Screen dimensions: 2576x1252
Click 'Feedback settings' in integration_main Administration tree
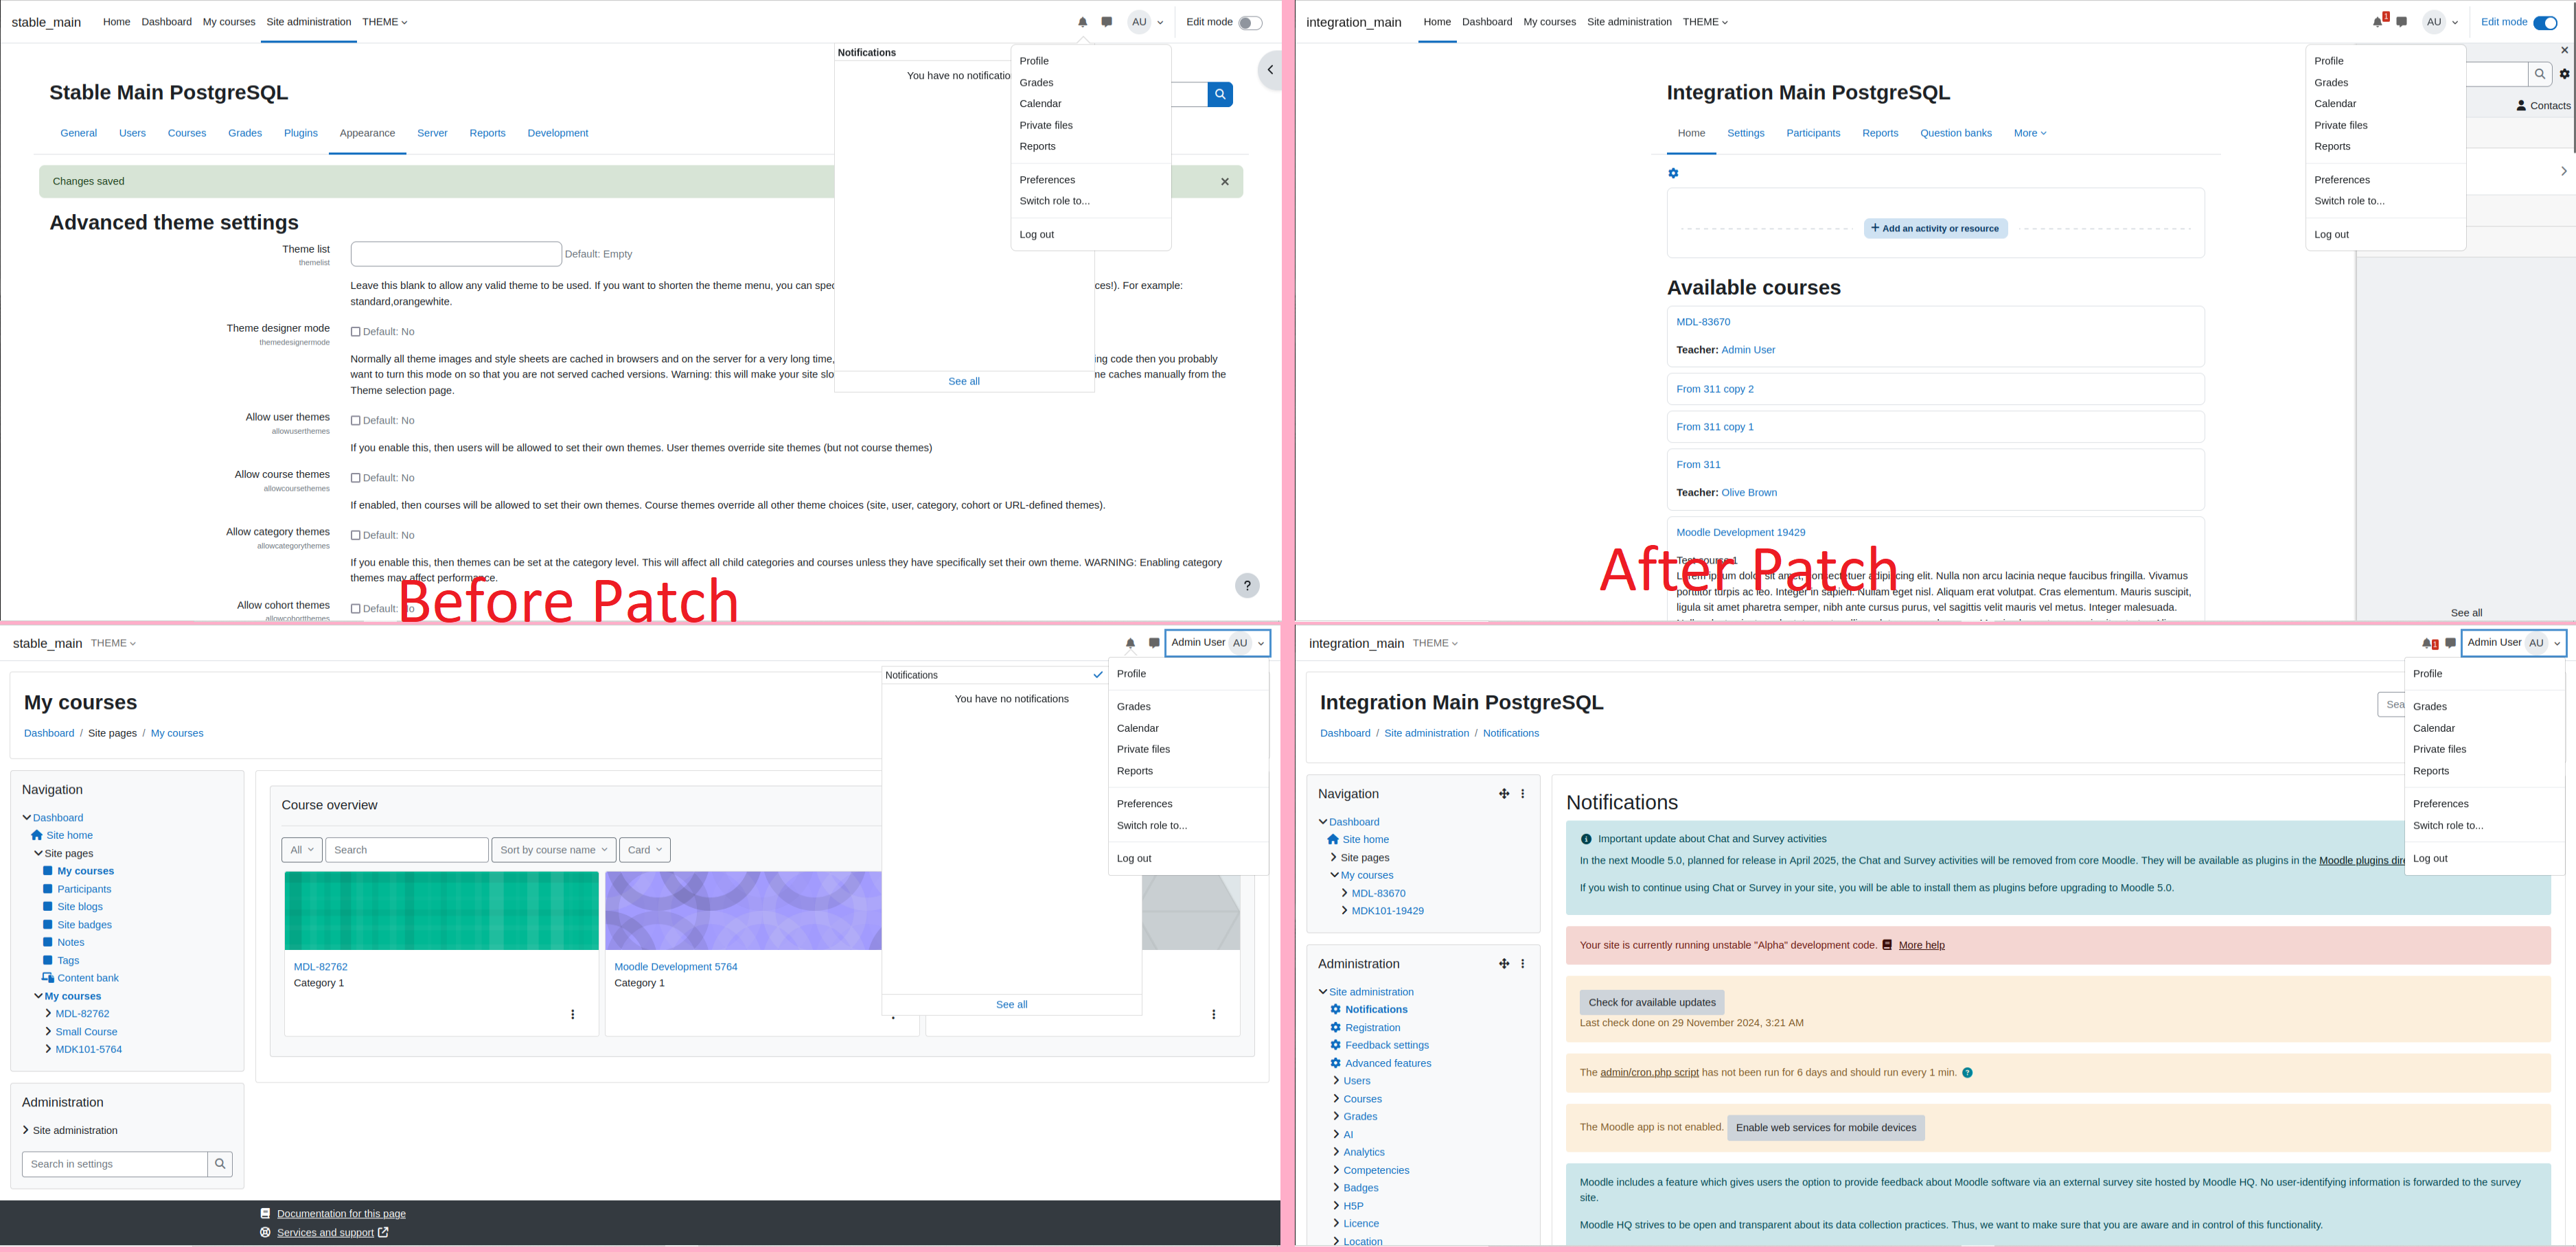[1386, 1046]
